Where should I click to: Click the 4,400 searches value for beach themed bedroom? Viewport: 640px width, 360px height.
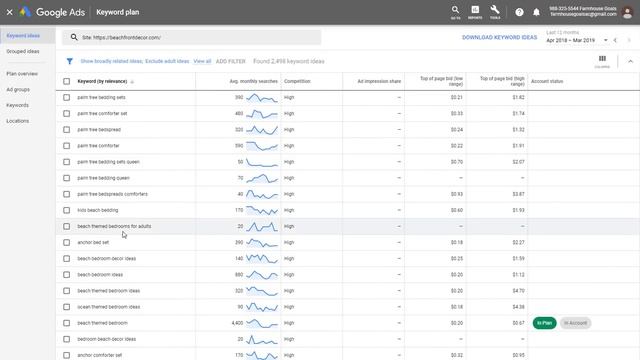click(x=237, y=323)
